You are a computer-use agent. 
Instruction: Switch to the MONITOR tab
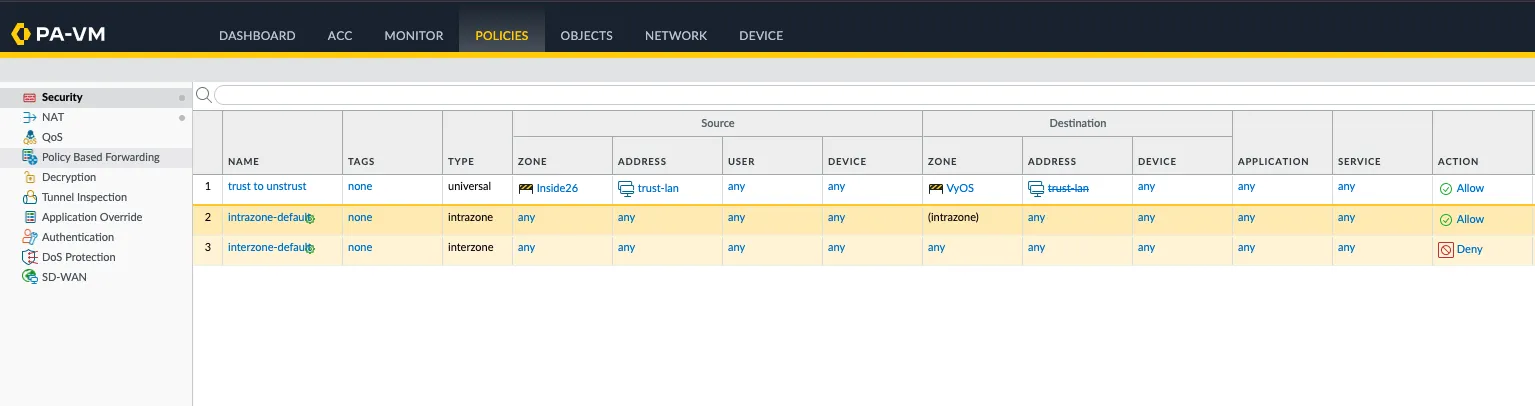coord(414,35)
